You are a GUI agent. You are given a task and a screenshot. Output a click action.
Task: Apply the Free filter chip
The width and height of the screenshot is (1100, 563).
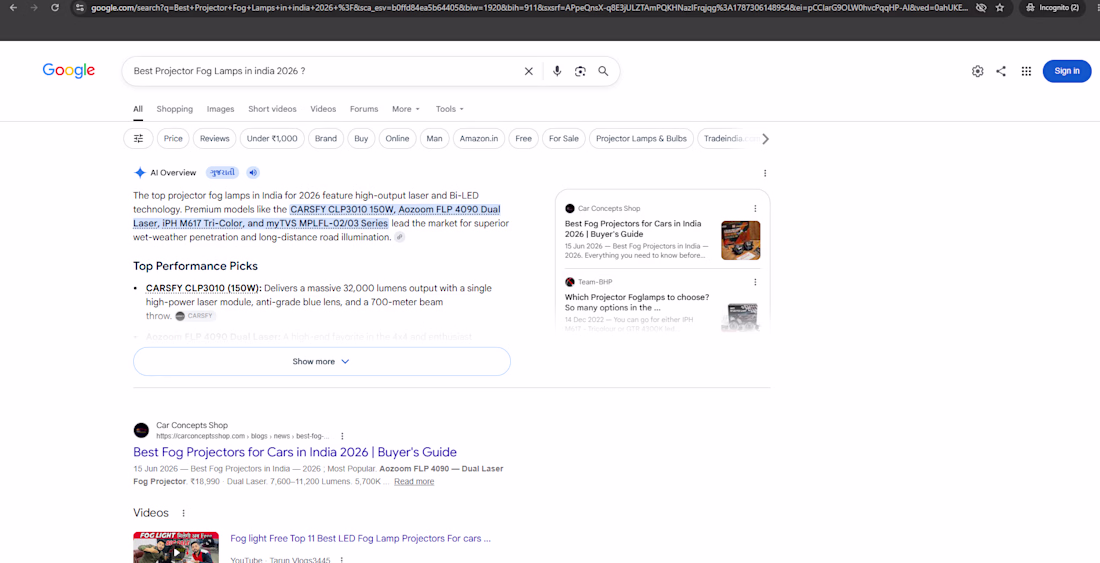[523, 139]
